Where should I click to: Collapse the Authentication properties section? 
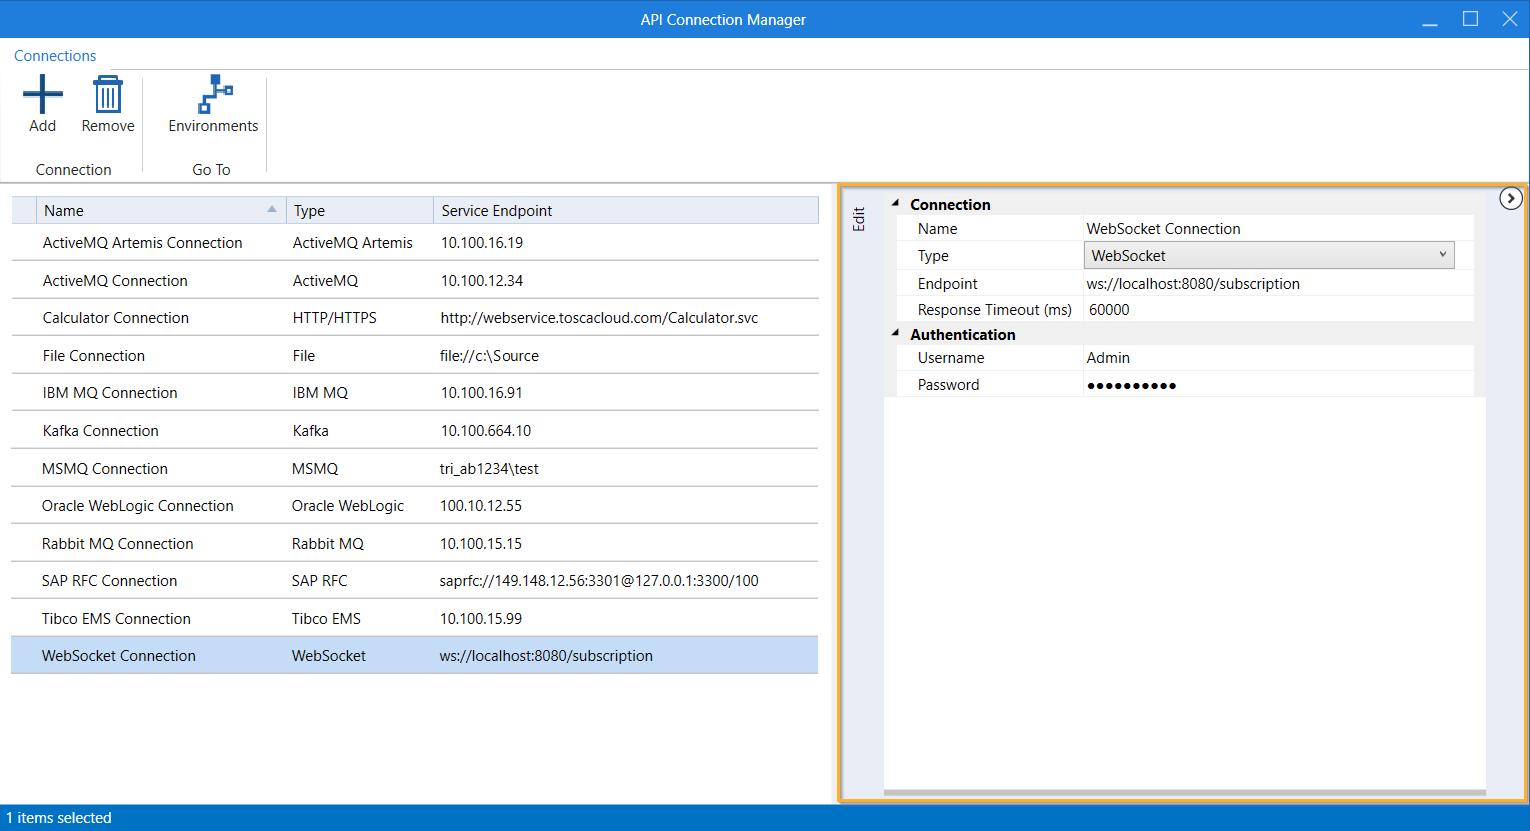pos(896,334)
